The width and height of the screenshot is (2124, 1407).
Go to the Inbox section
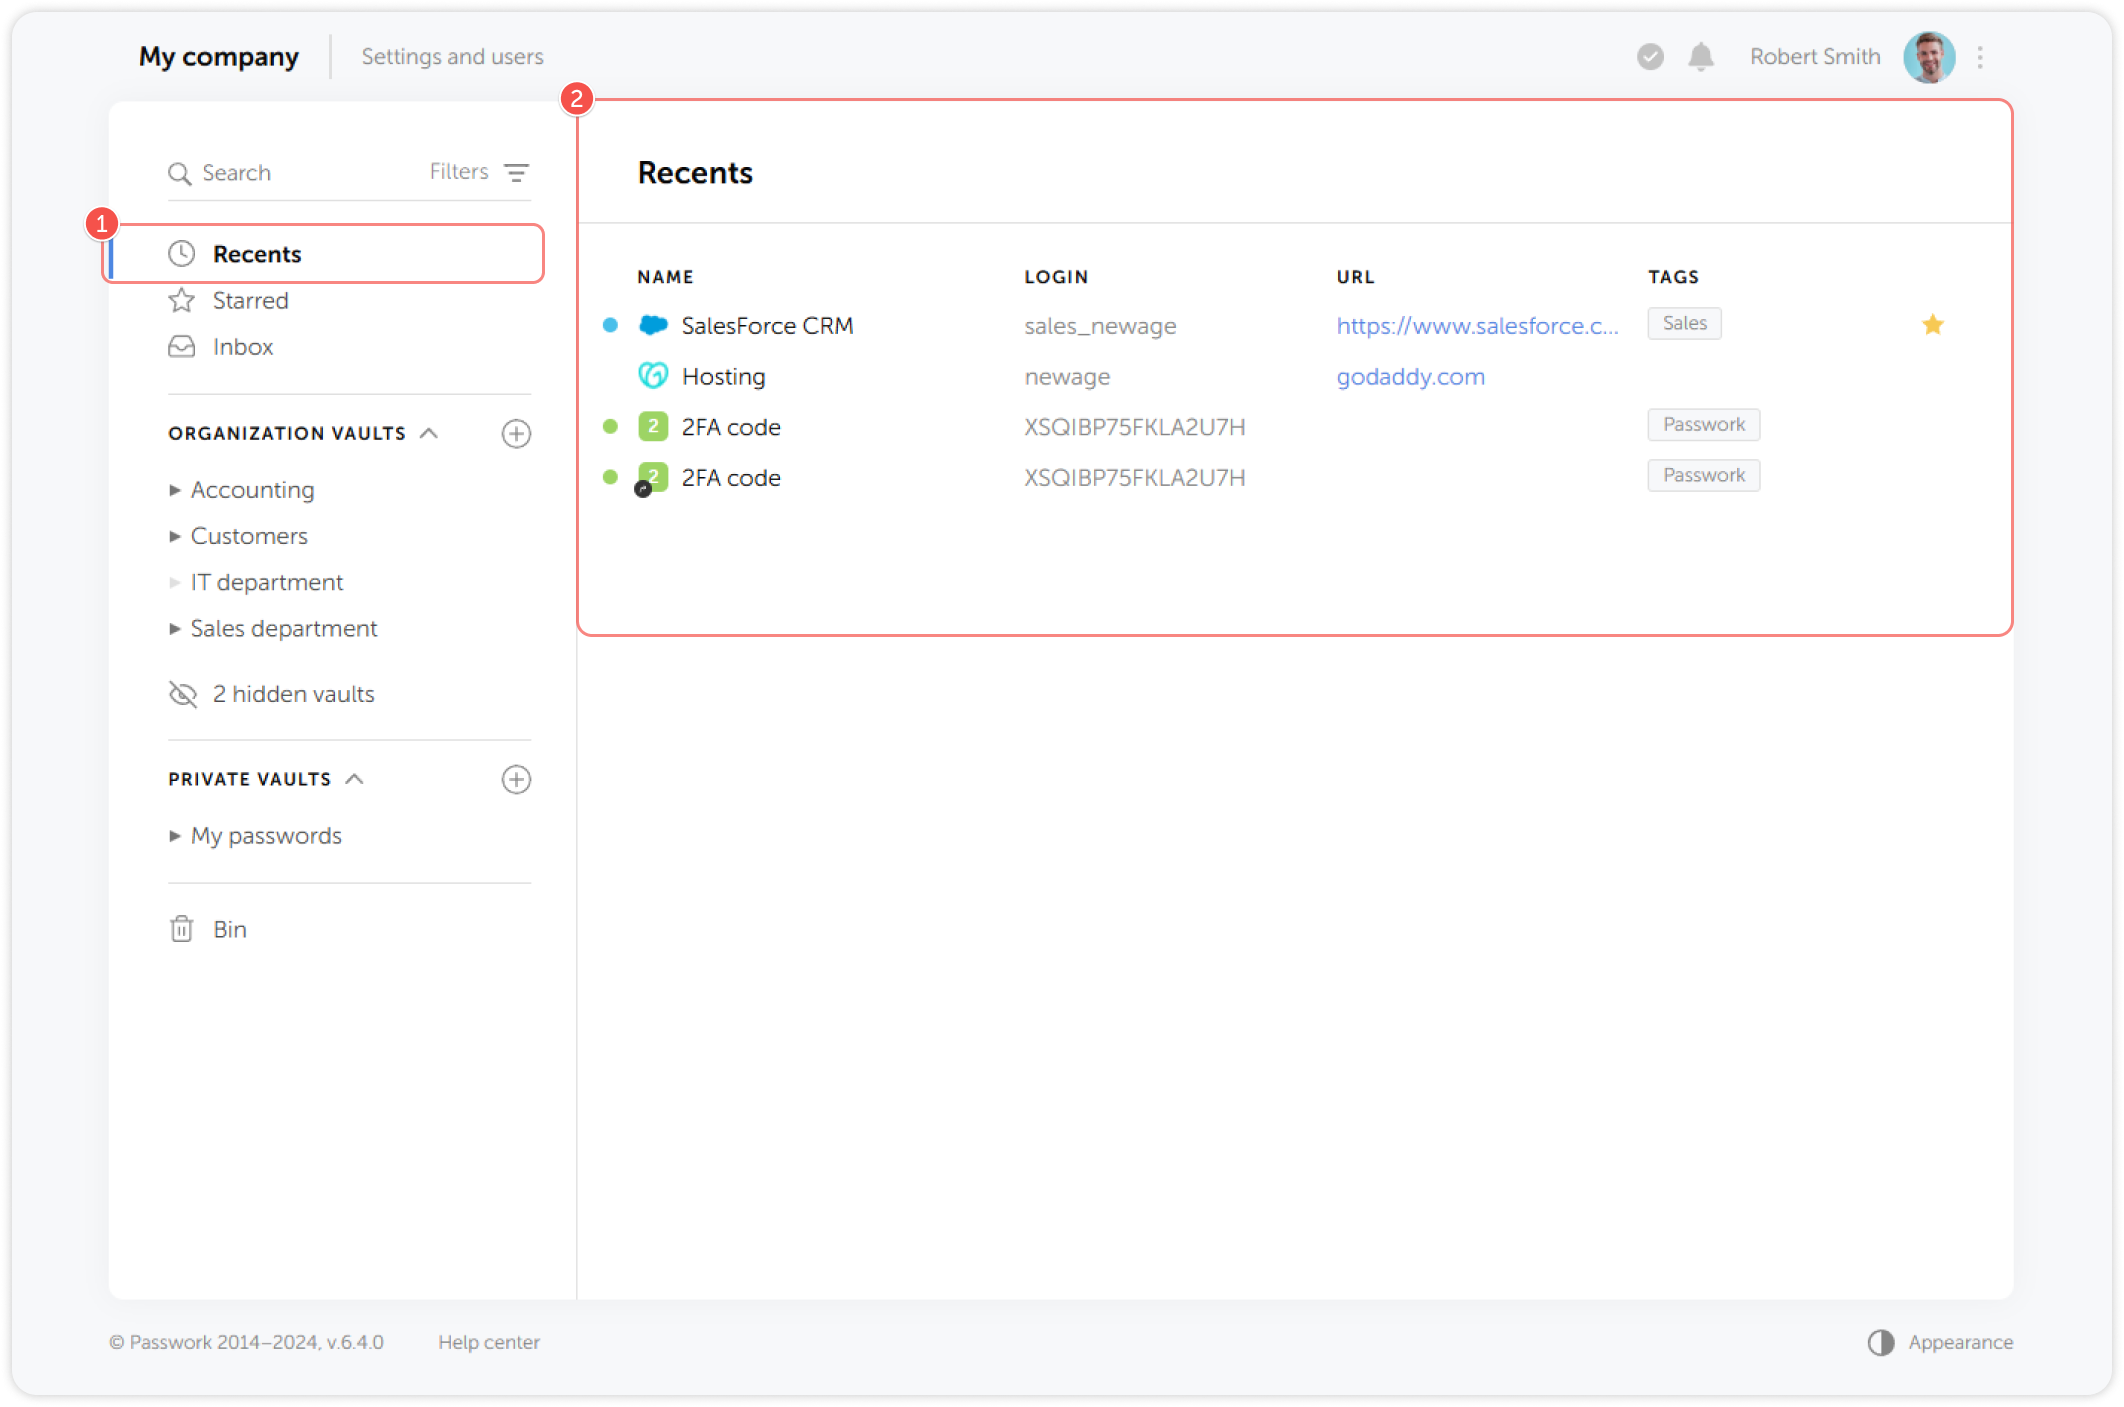tap(242, 347)
